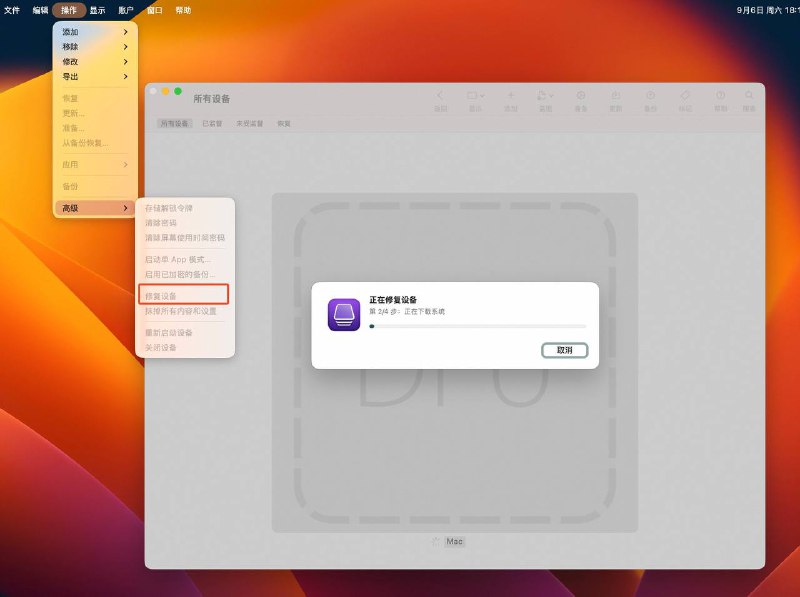Open the Blueprints (蓝图) toolbar dropdown
800x597 pixels.
545,96
